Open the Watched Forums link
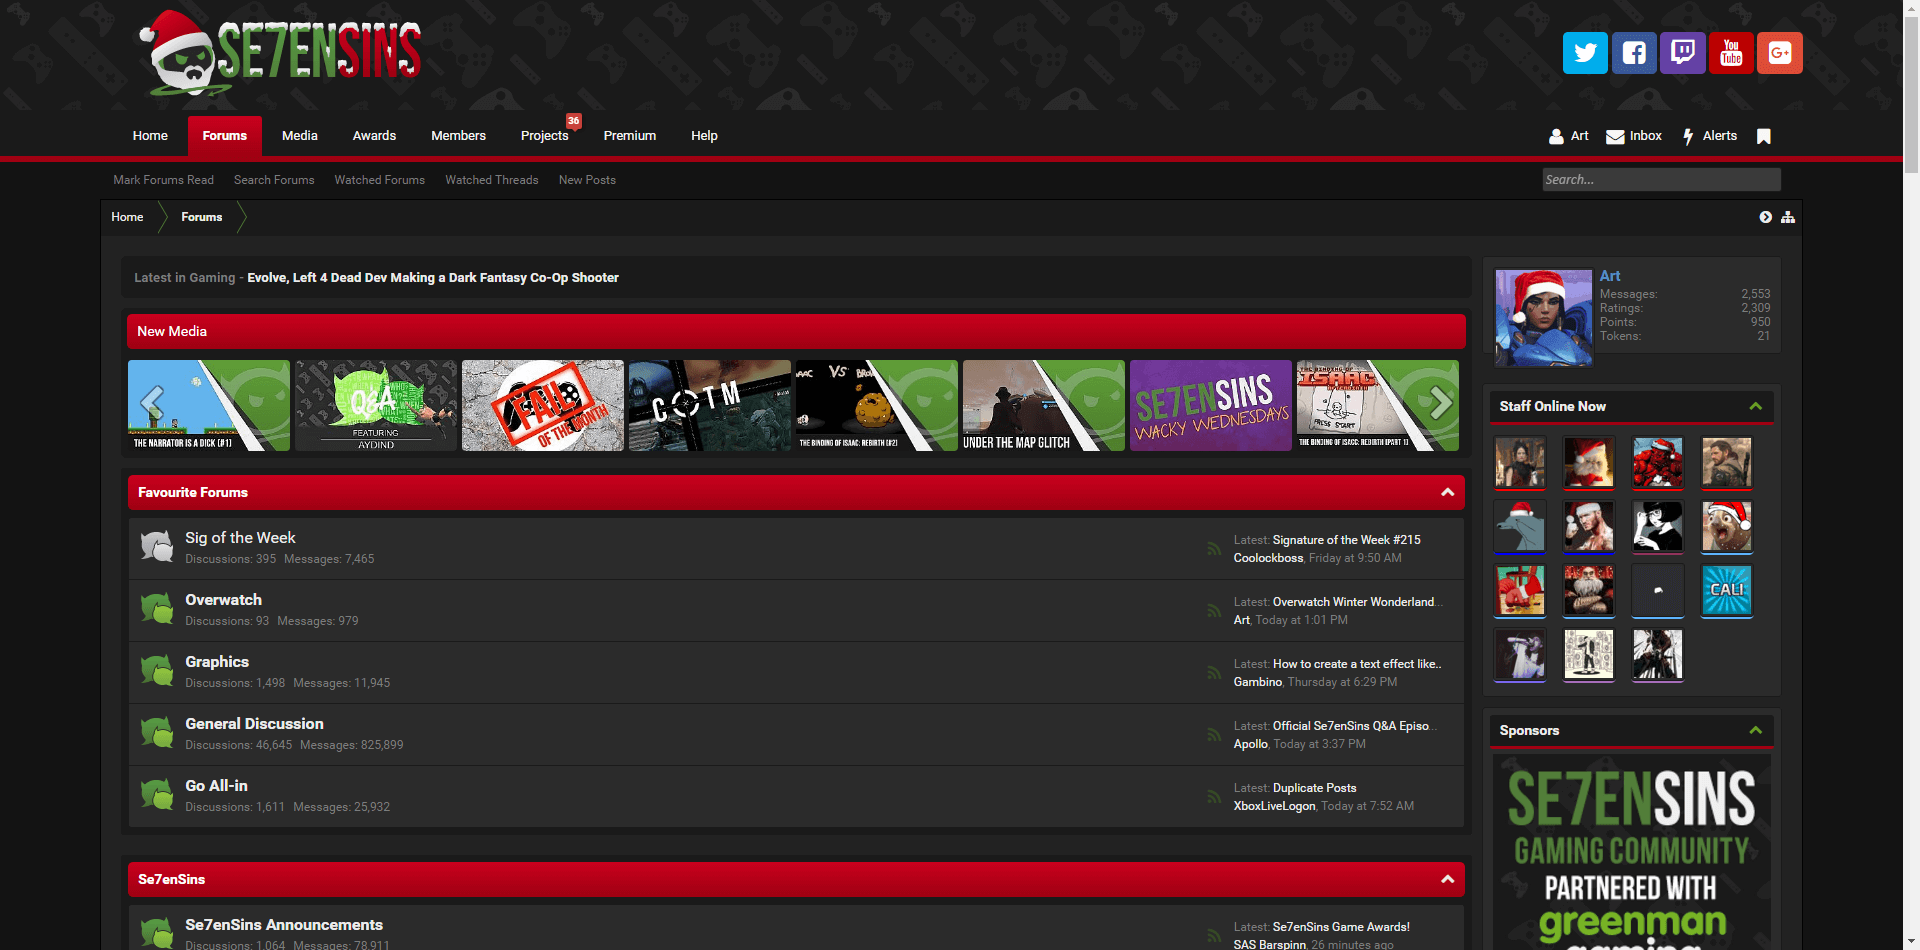Viewport: 1920px width, 950px height. pyautogui.click(x=380, y=180)
